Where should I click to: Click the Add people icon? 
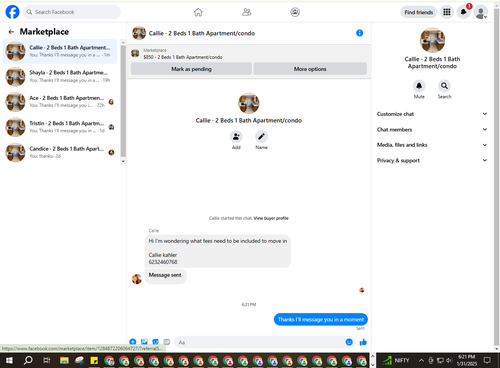(236, 137)
